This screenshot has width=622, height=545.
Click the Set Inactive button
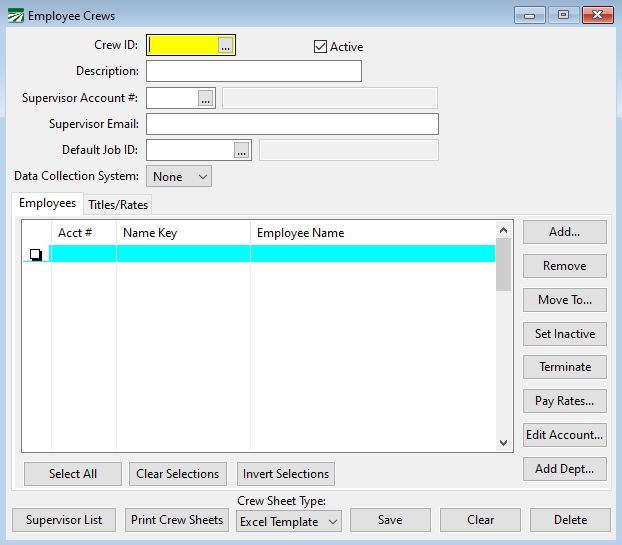click(x=564, y=334)
